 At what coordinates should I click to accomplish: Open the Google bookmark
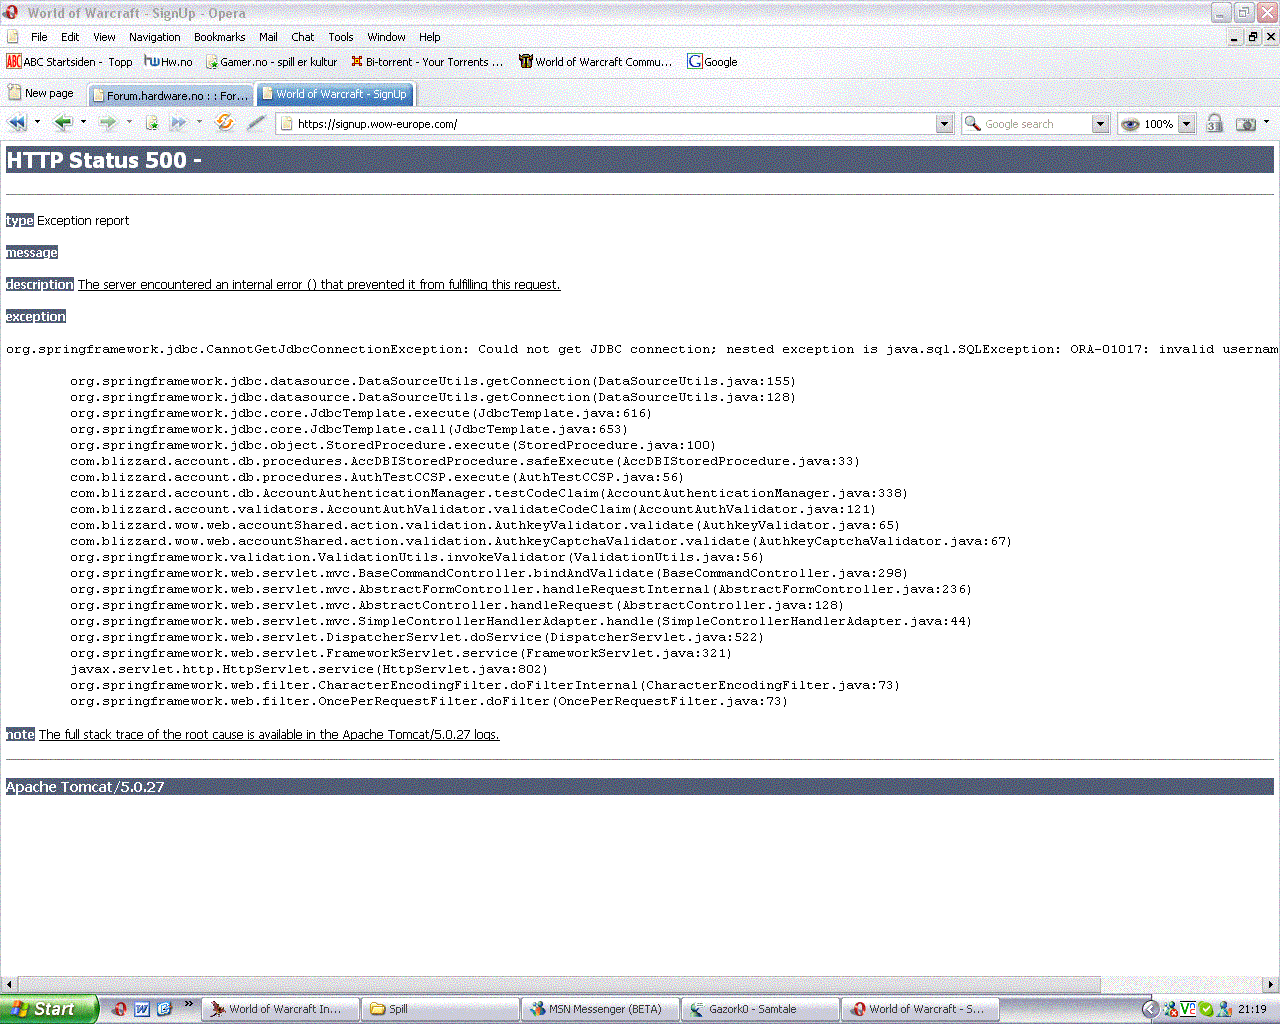tap(712, 62)
